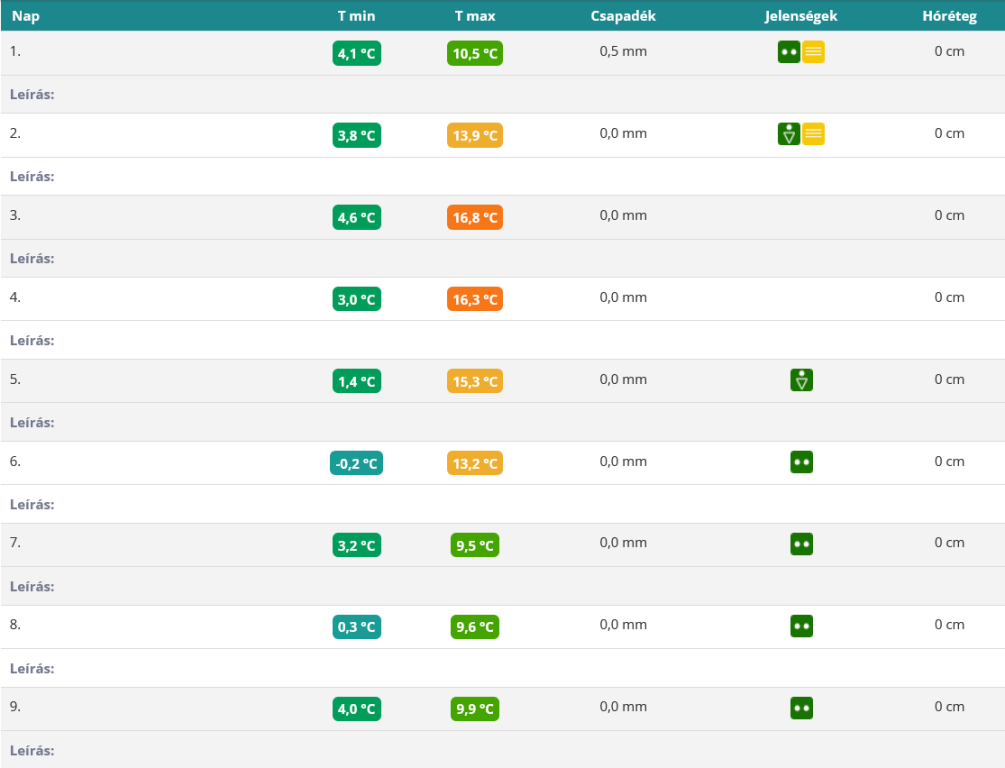Image resolution: width=1005 pixels, height=768 pixels.
Task: Click the teal -0,2 °C min temperature badge
Action: tap(356, 463)
